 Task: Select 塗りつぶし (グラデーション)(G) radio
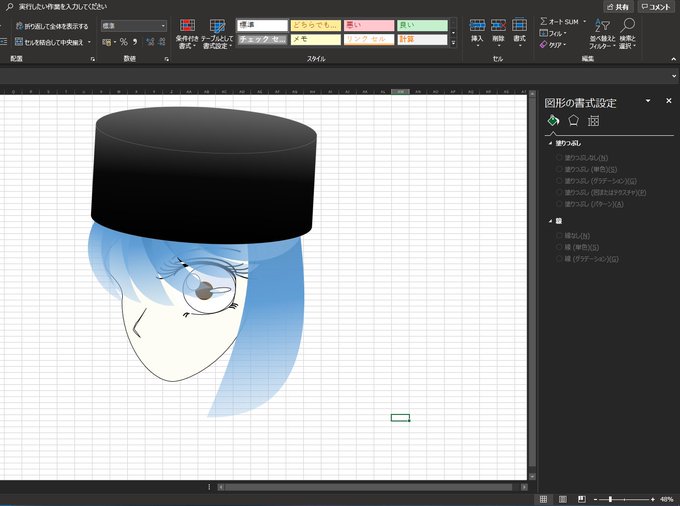click(559, 181)
